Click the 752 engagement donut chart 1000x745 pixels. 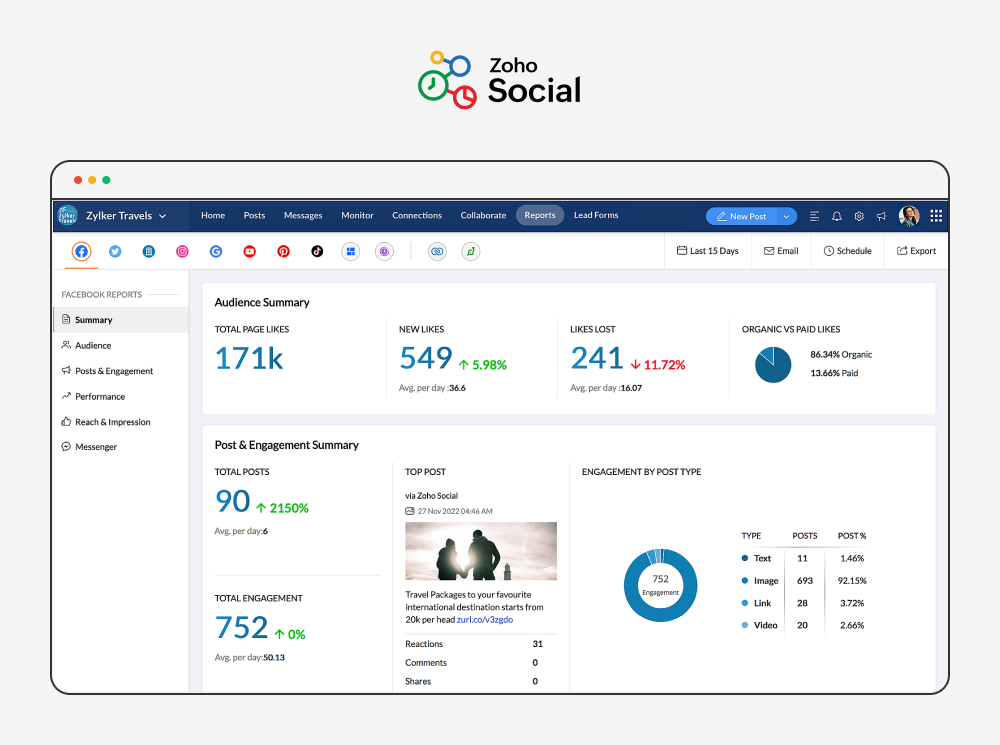(x=660, y=585)
